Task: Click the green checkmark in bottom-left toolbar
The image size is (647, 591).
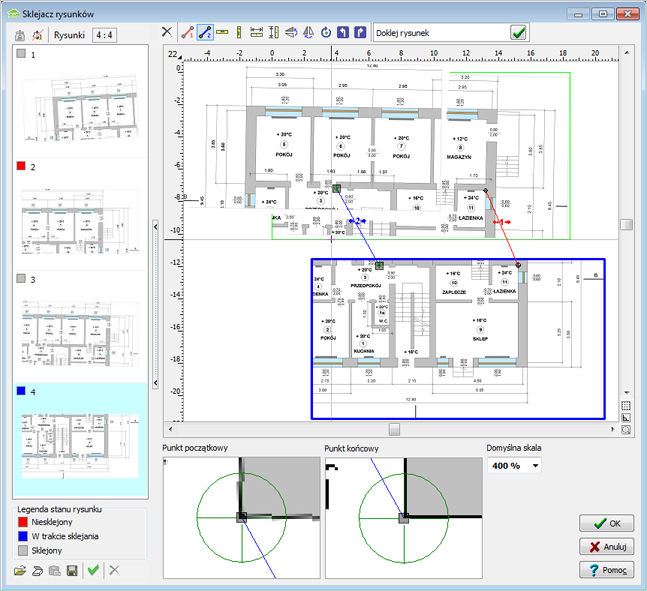Action: (94, 570)
